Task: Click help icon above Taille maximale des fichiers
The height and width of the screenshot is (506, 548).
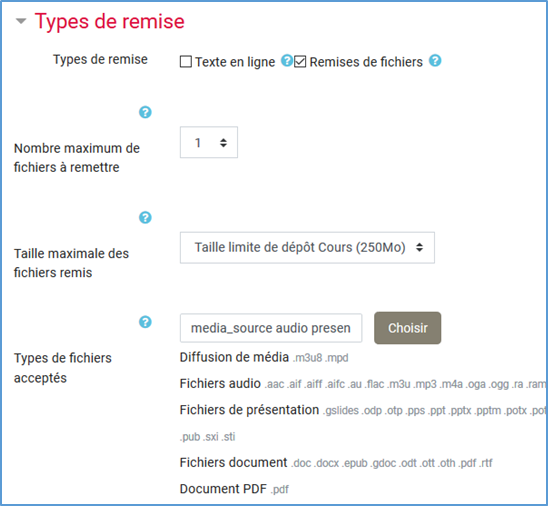Action: (x=145, y=217)
